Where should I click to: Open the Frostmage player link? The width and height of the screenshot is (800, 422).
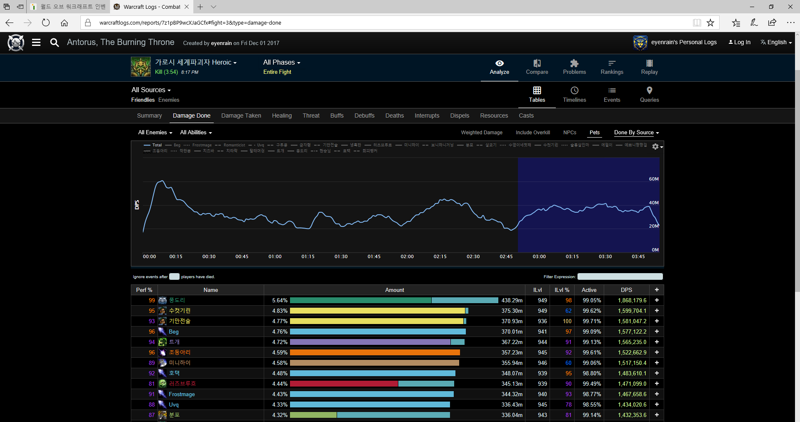pos(182,394)
